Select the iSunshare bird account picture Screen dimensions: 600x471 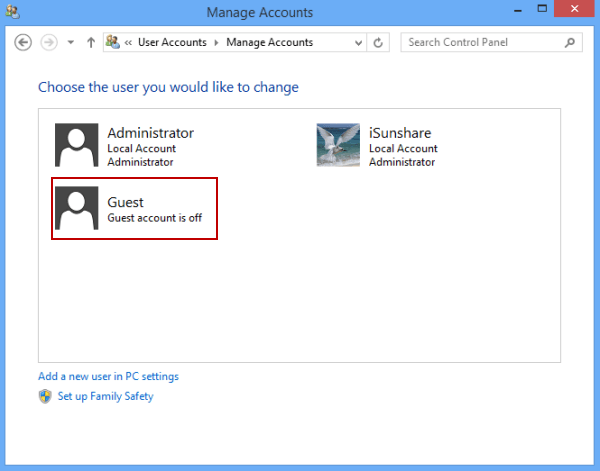point(338,145)
